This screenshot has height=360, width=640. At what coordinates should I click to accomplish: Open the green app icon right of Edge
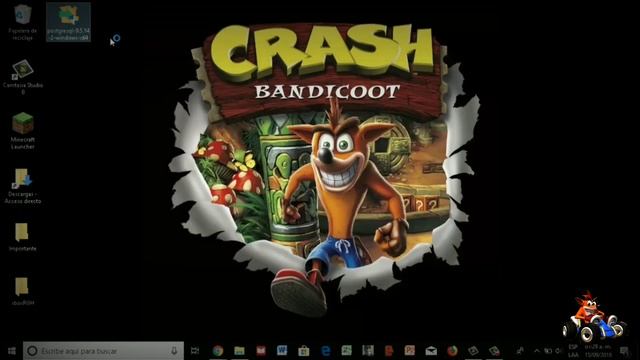tap(347, 351)
